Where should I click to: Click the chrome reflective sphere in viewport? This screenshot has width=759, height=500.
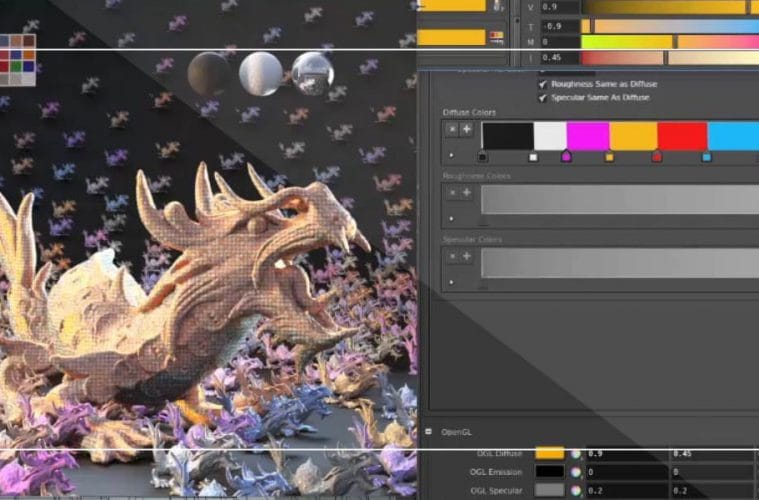point(313,73)
